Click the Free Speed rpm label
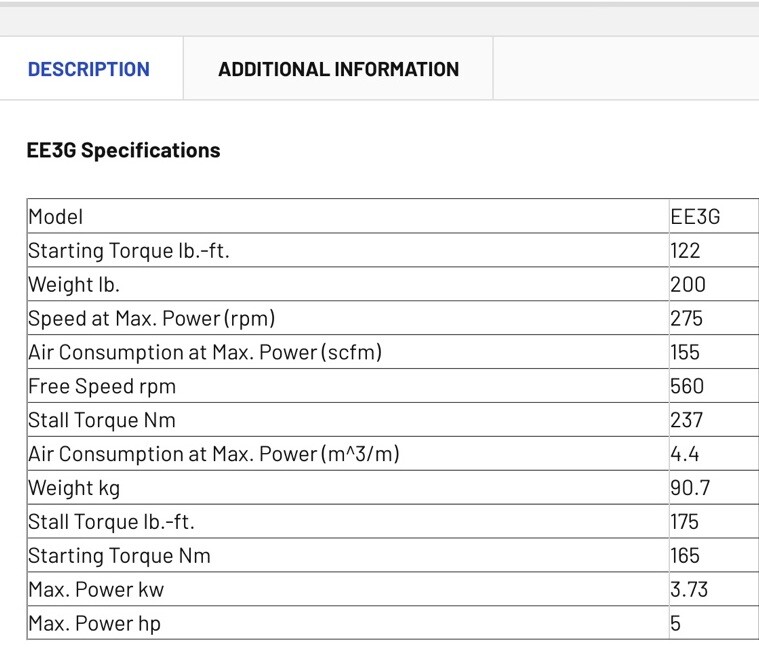Viewport: 759px width, 664px height. [x=102, y=386]
